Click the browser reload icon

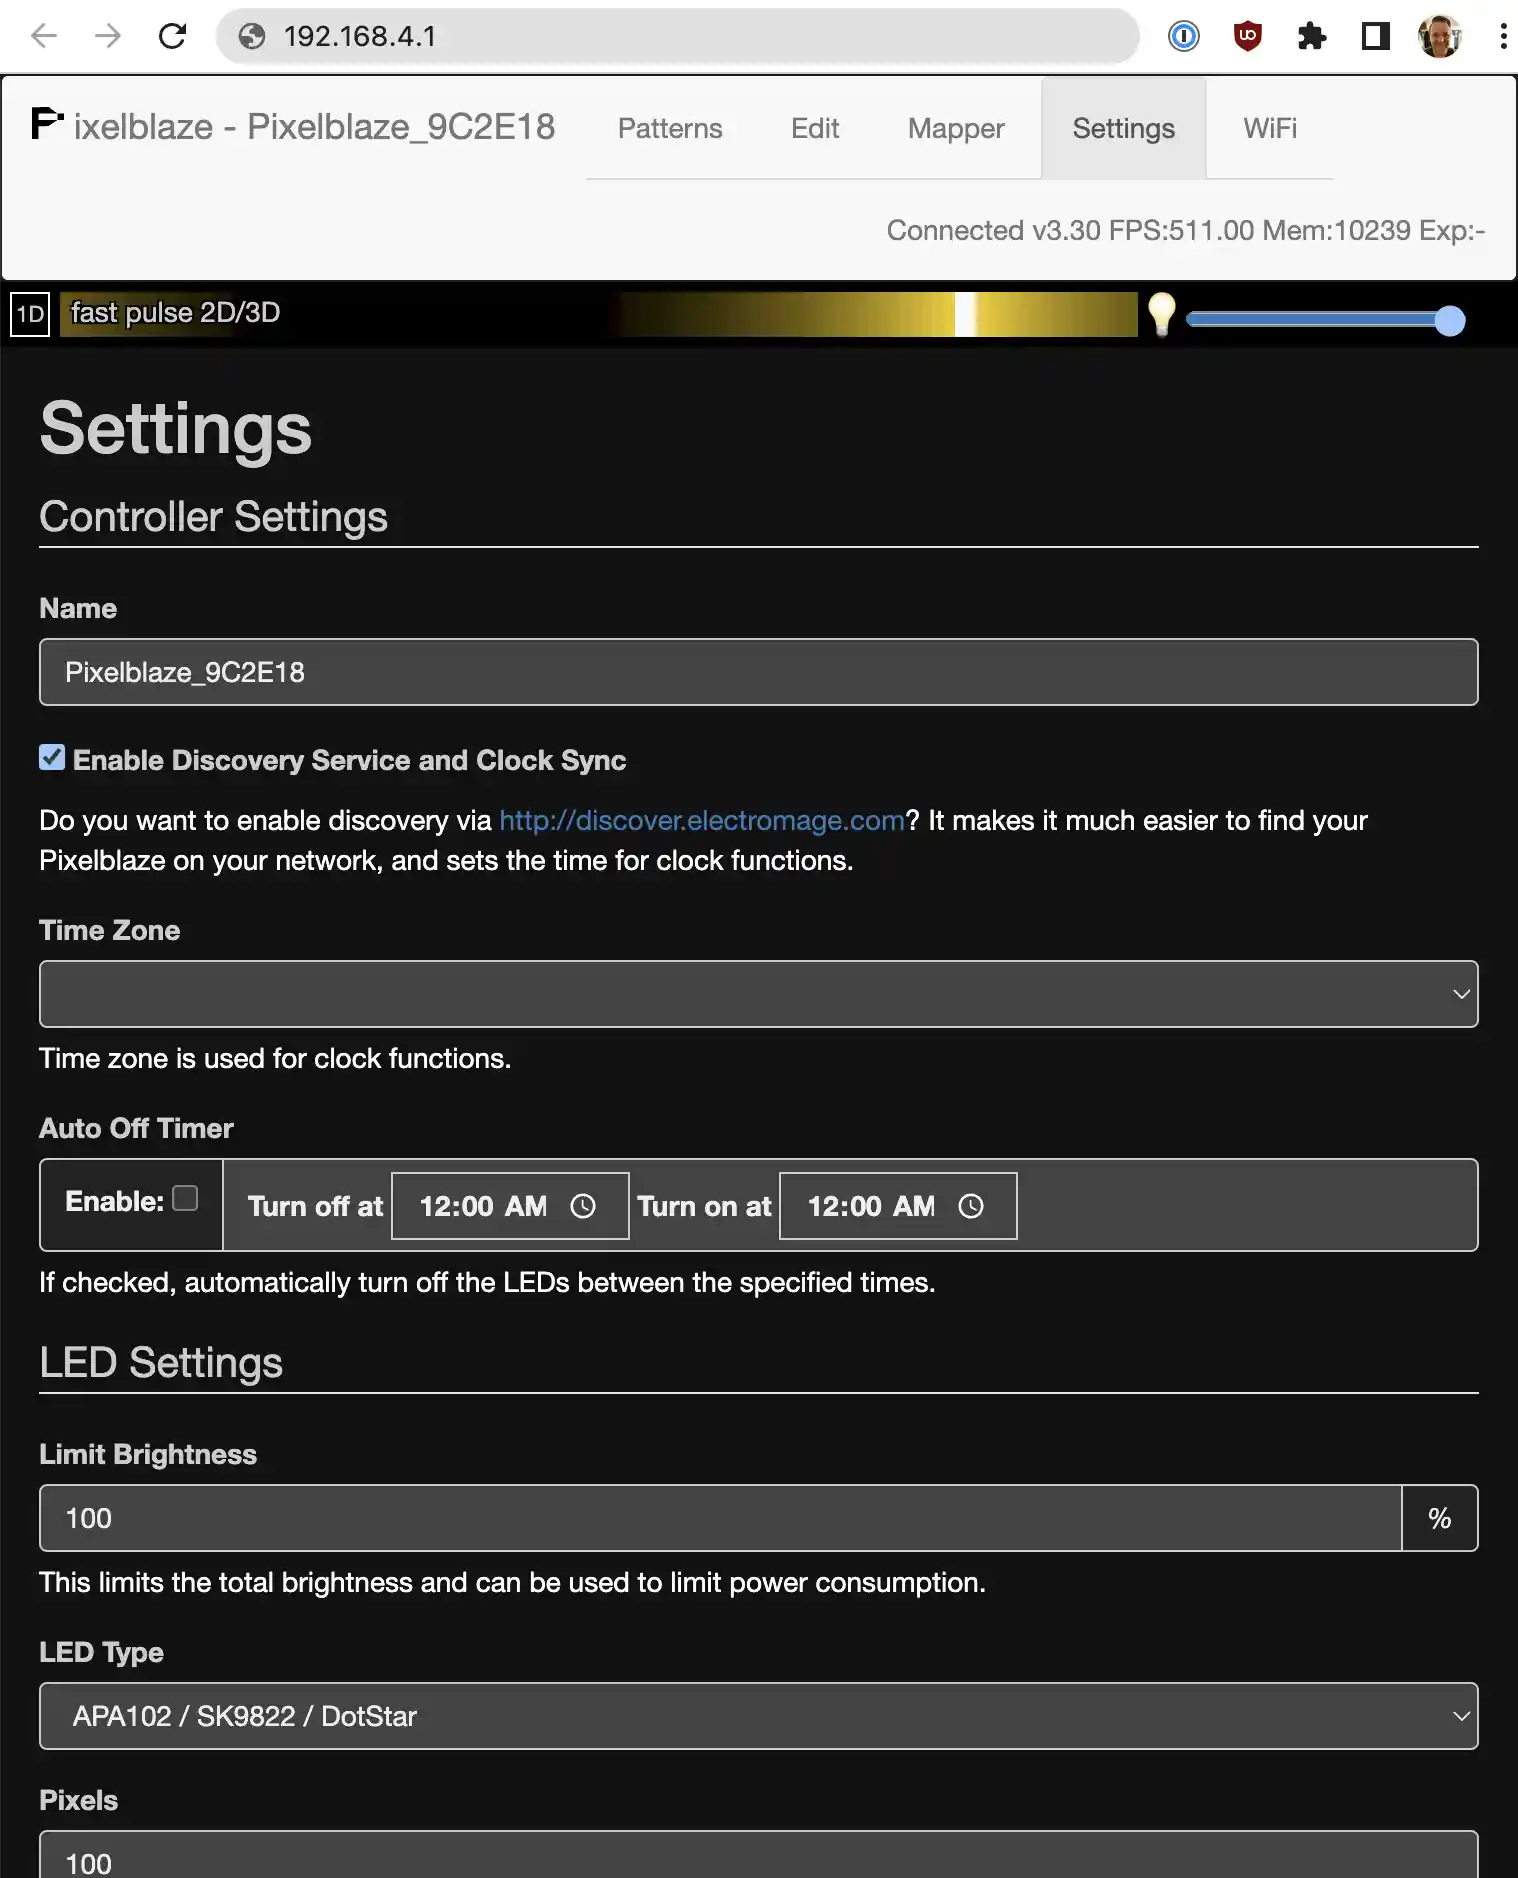pyautogui.click(x=173, y=37)
